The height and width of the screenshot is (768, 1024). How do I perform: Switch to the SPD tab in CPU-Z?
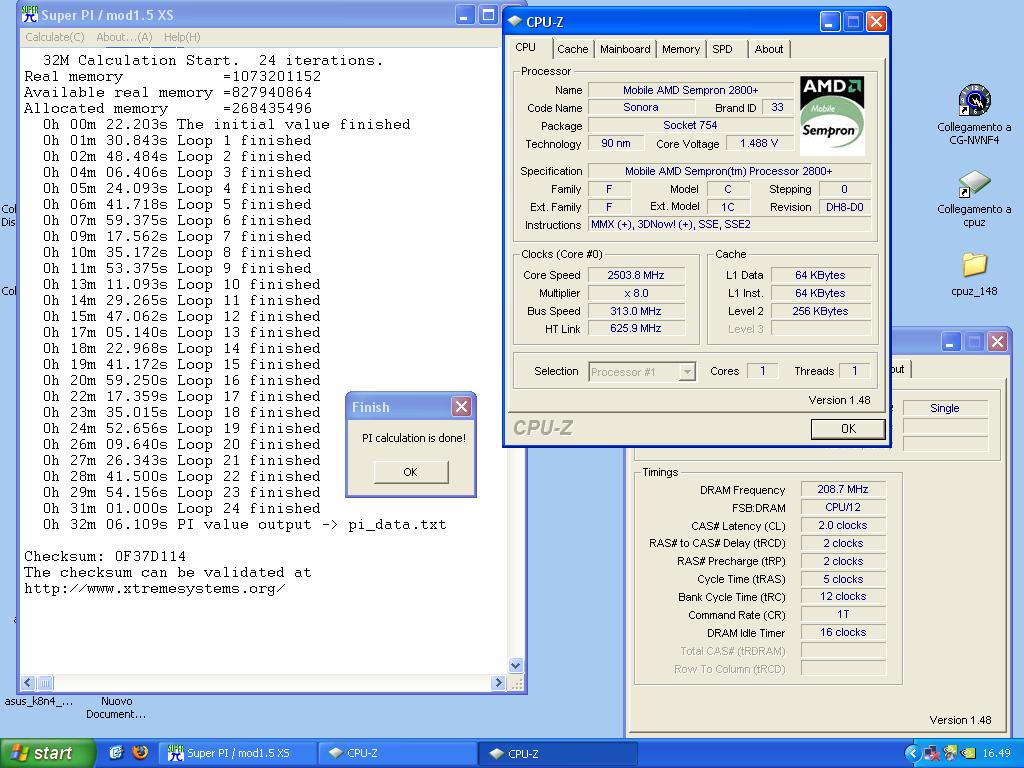pyautogui.click(x=722, y=49)
